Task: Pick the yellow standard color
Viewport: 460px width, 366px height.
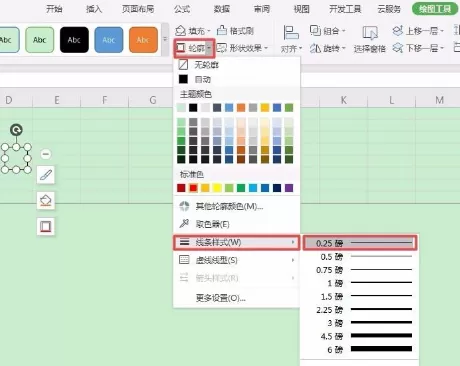Action: coord(217,188)
